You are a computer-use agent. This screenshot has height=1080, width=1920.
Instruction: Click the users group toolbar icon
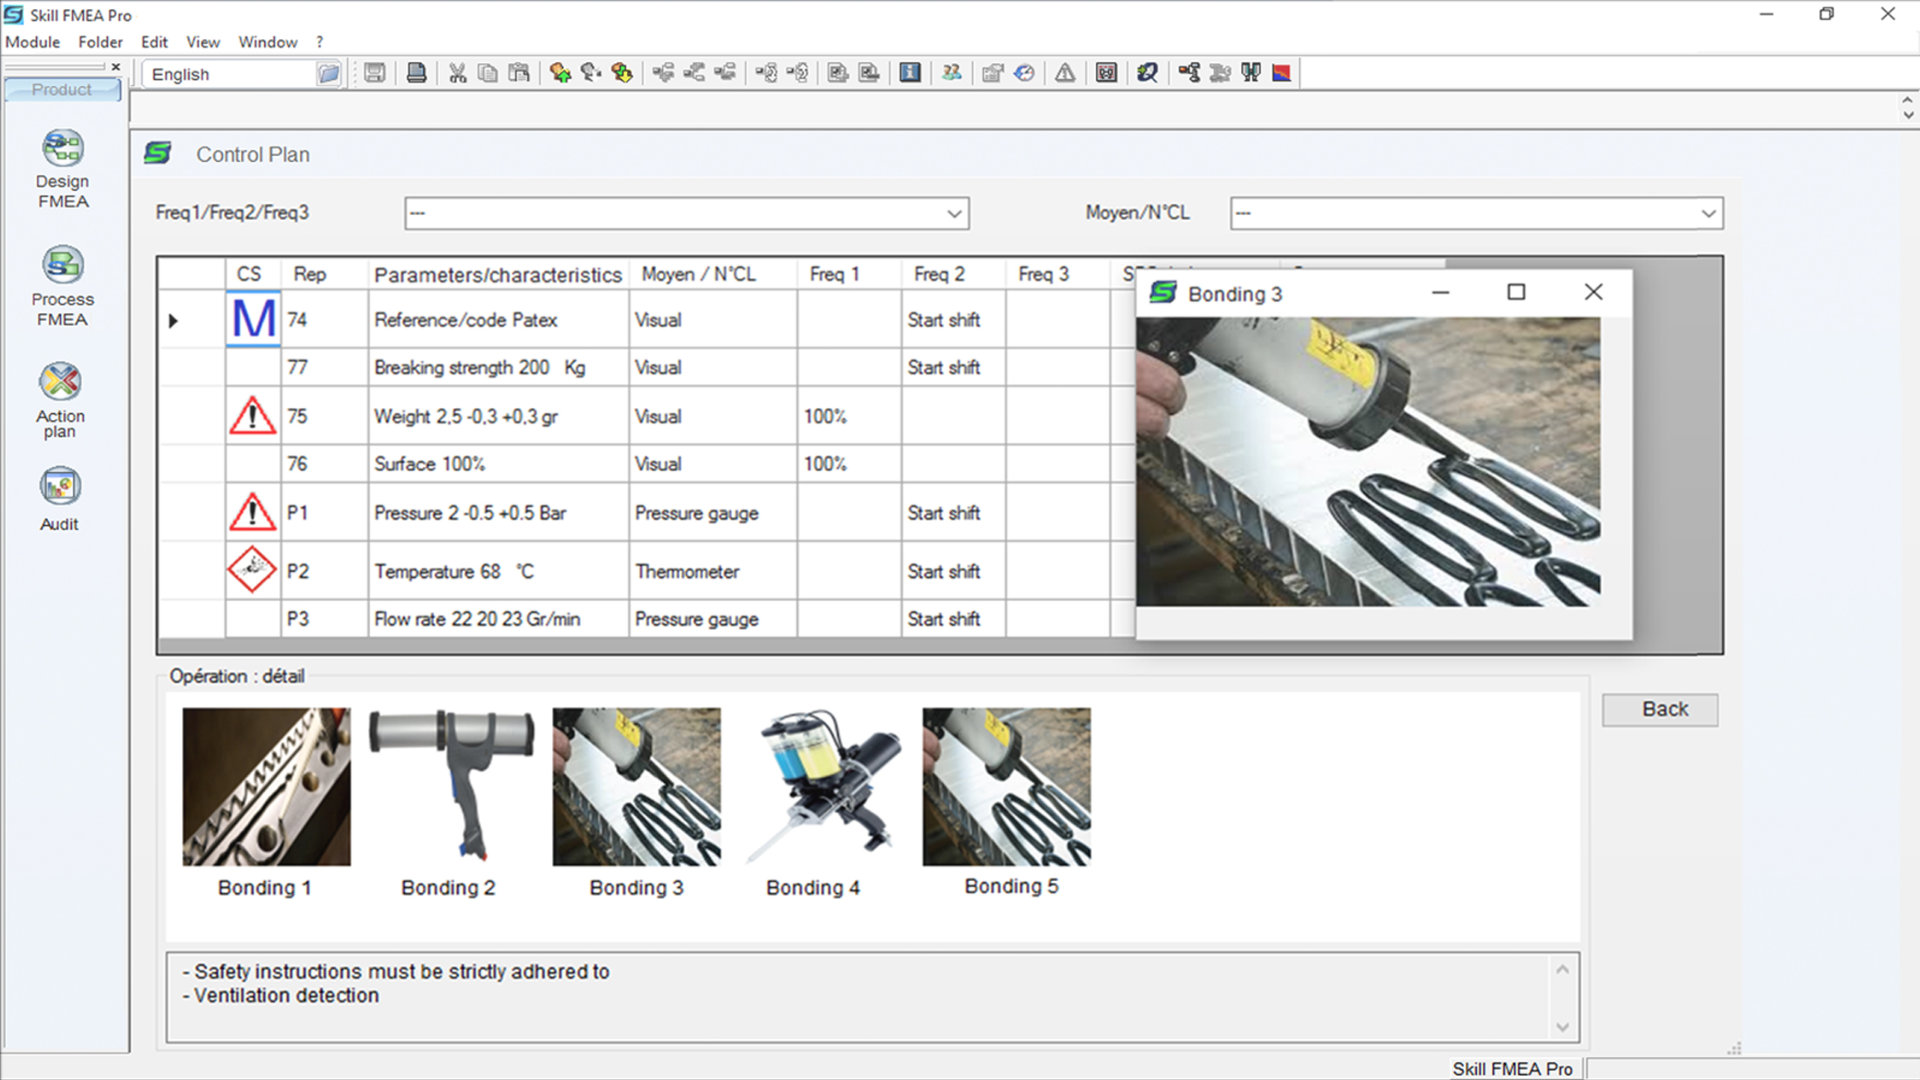(952, 73)
